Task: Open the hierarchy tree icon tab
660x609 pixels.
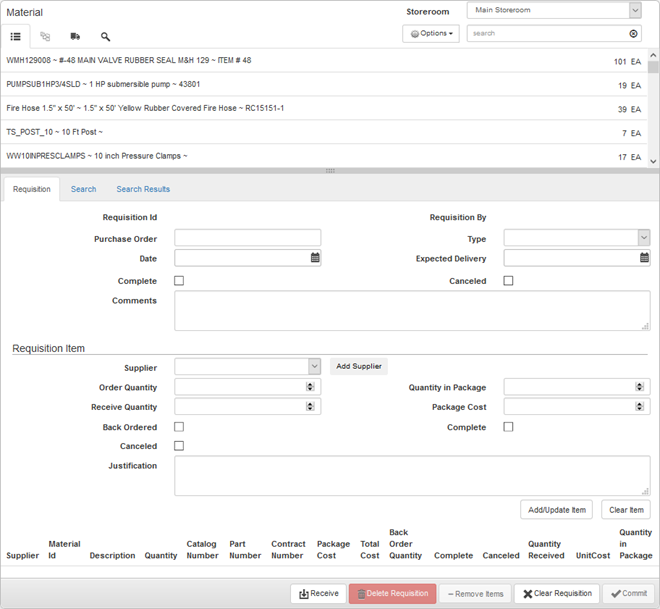Action: pos(45,36)
